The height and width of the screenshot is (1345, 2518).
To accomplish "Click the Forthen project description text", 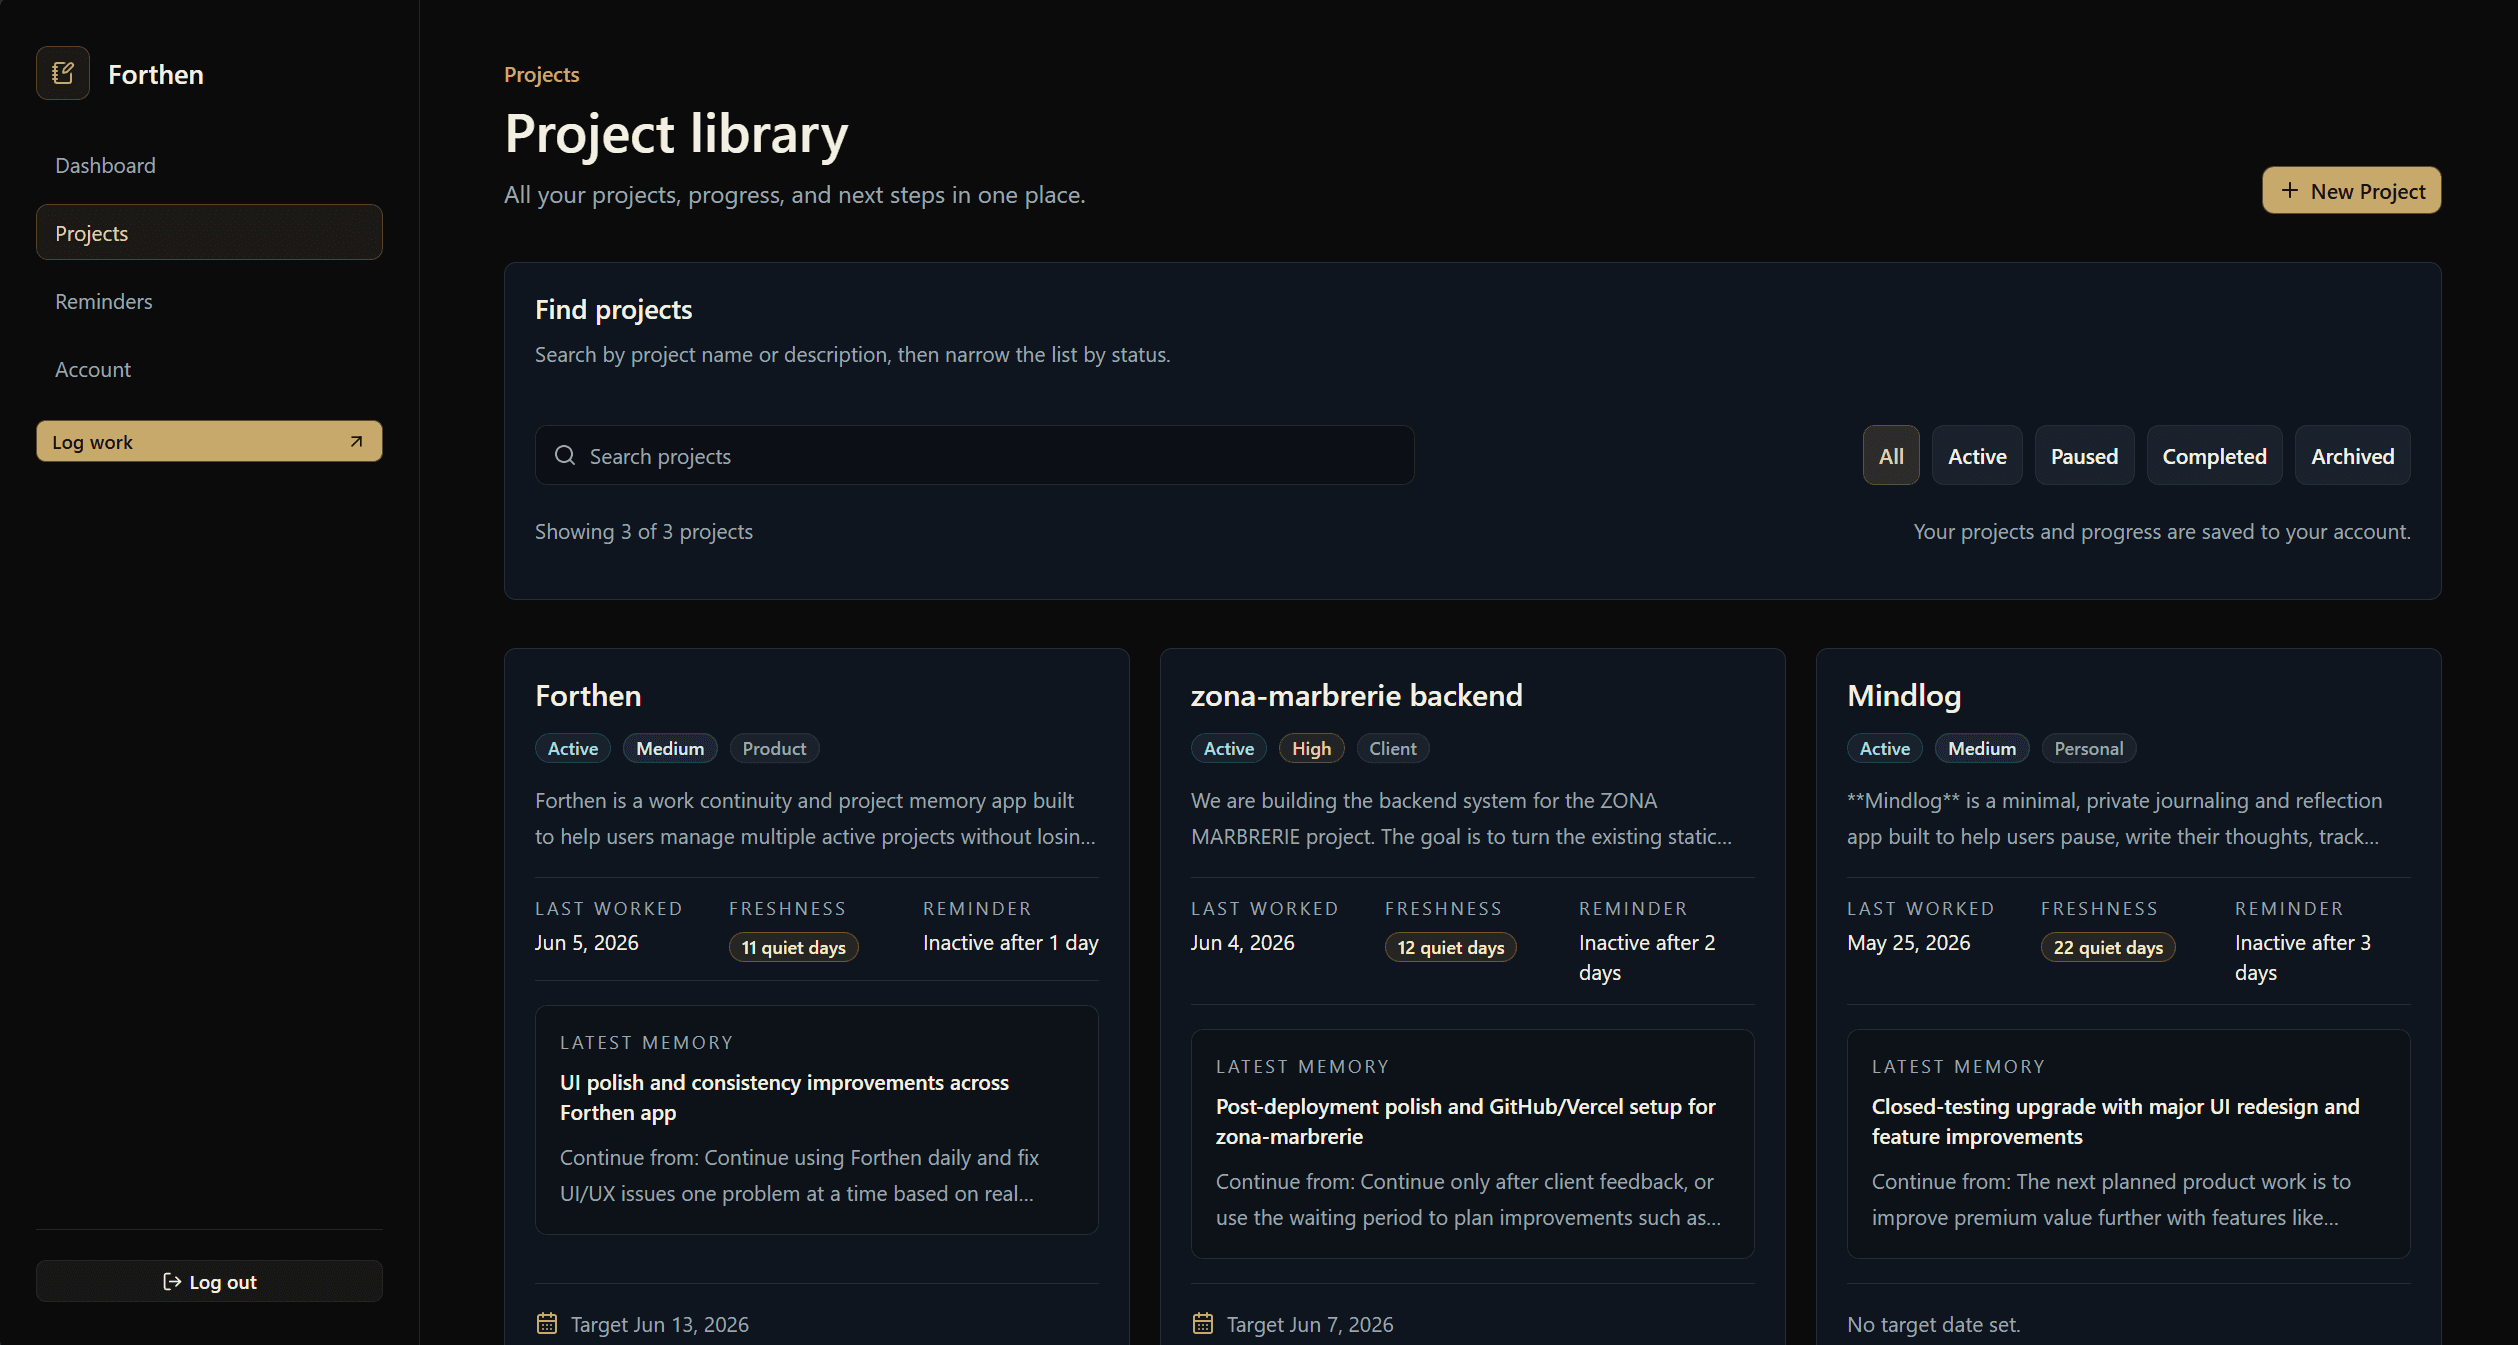I will (815, 818).
